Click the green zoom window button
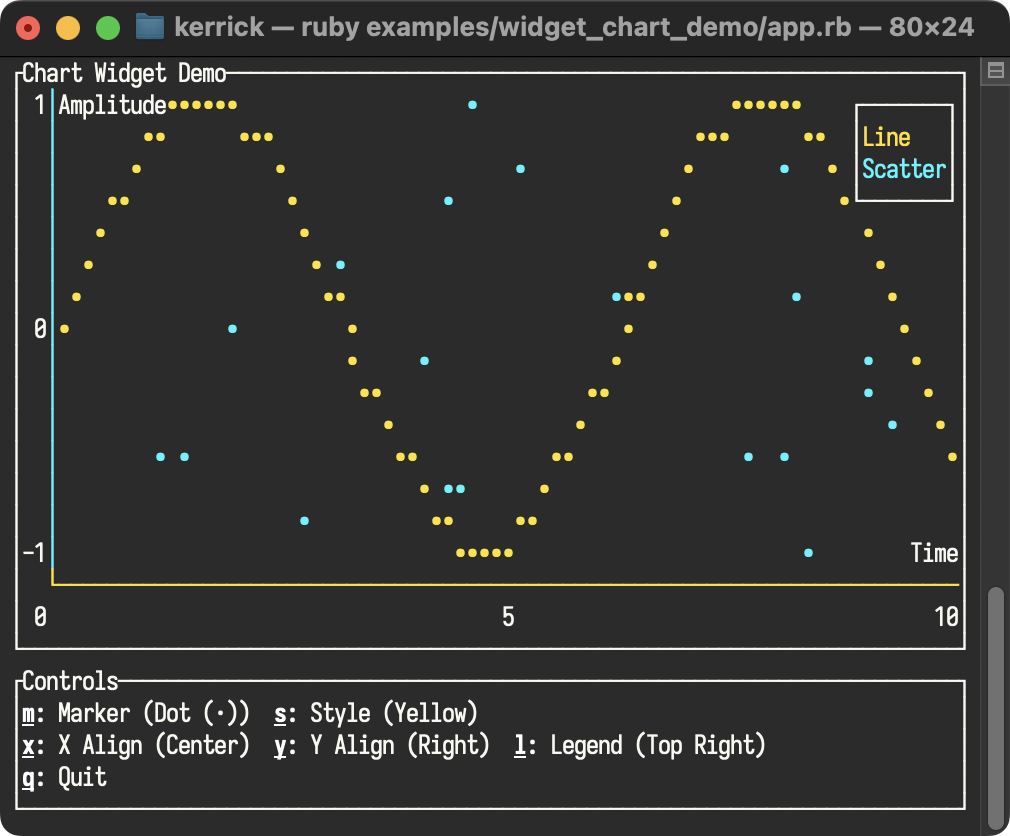Image resolution: width=1010 pixels, height=836 pixels. tap(108, 28)
